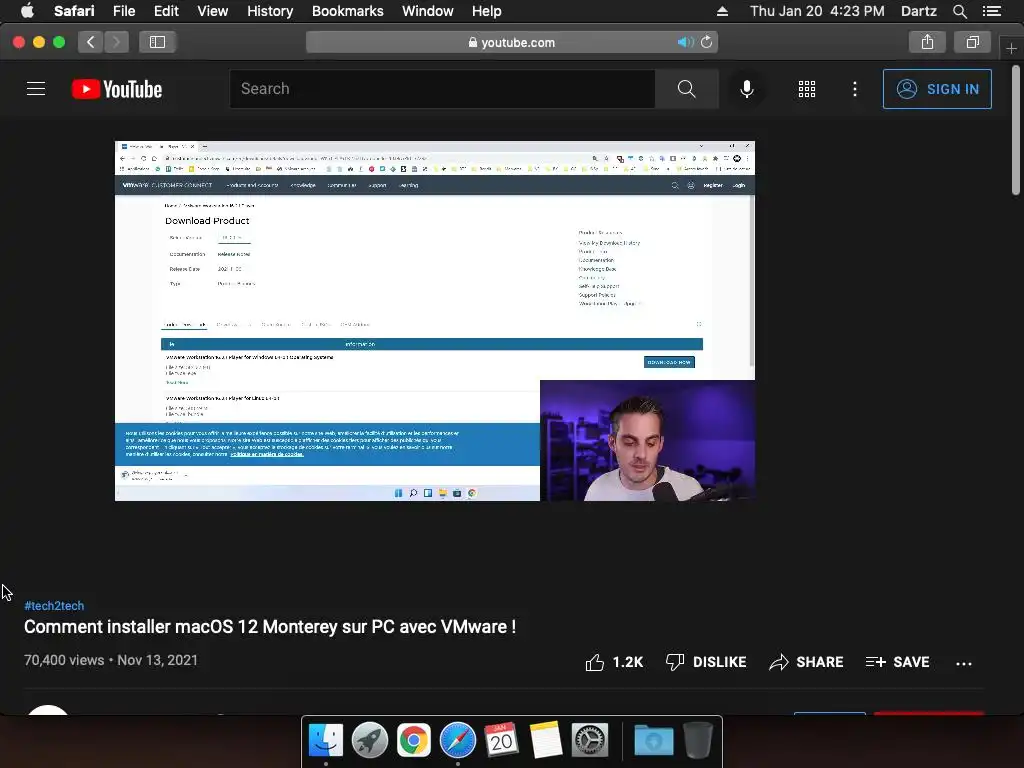
Task: Open the File menu
Action: point(124,11)
